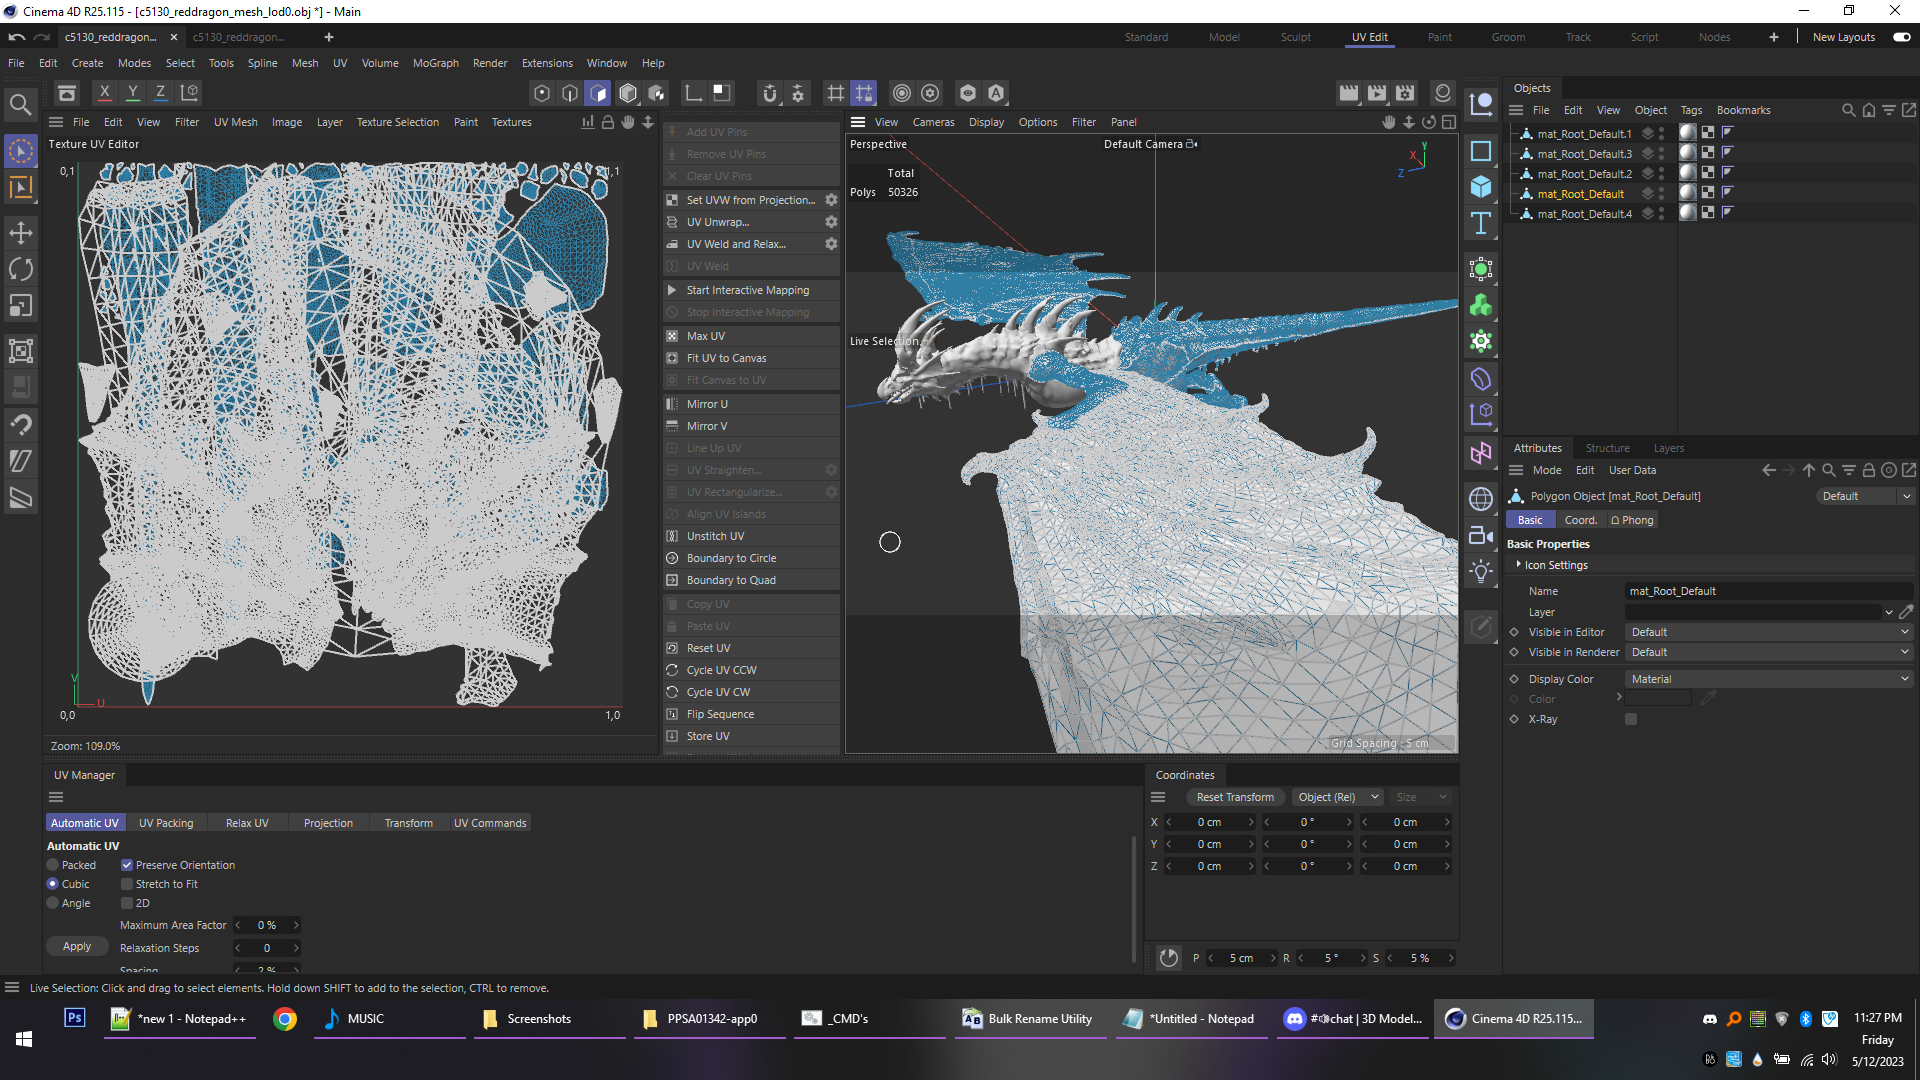
Task: Switch to the Relax UV tab
Action: (247, 823)
